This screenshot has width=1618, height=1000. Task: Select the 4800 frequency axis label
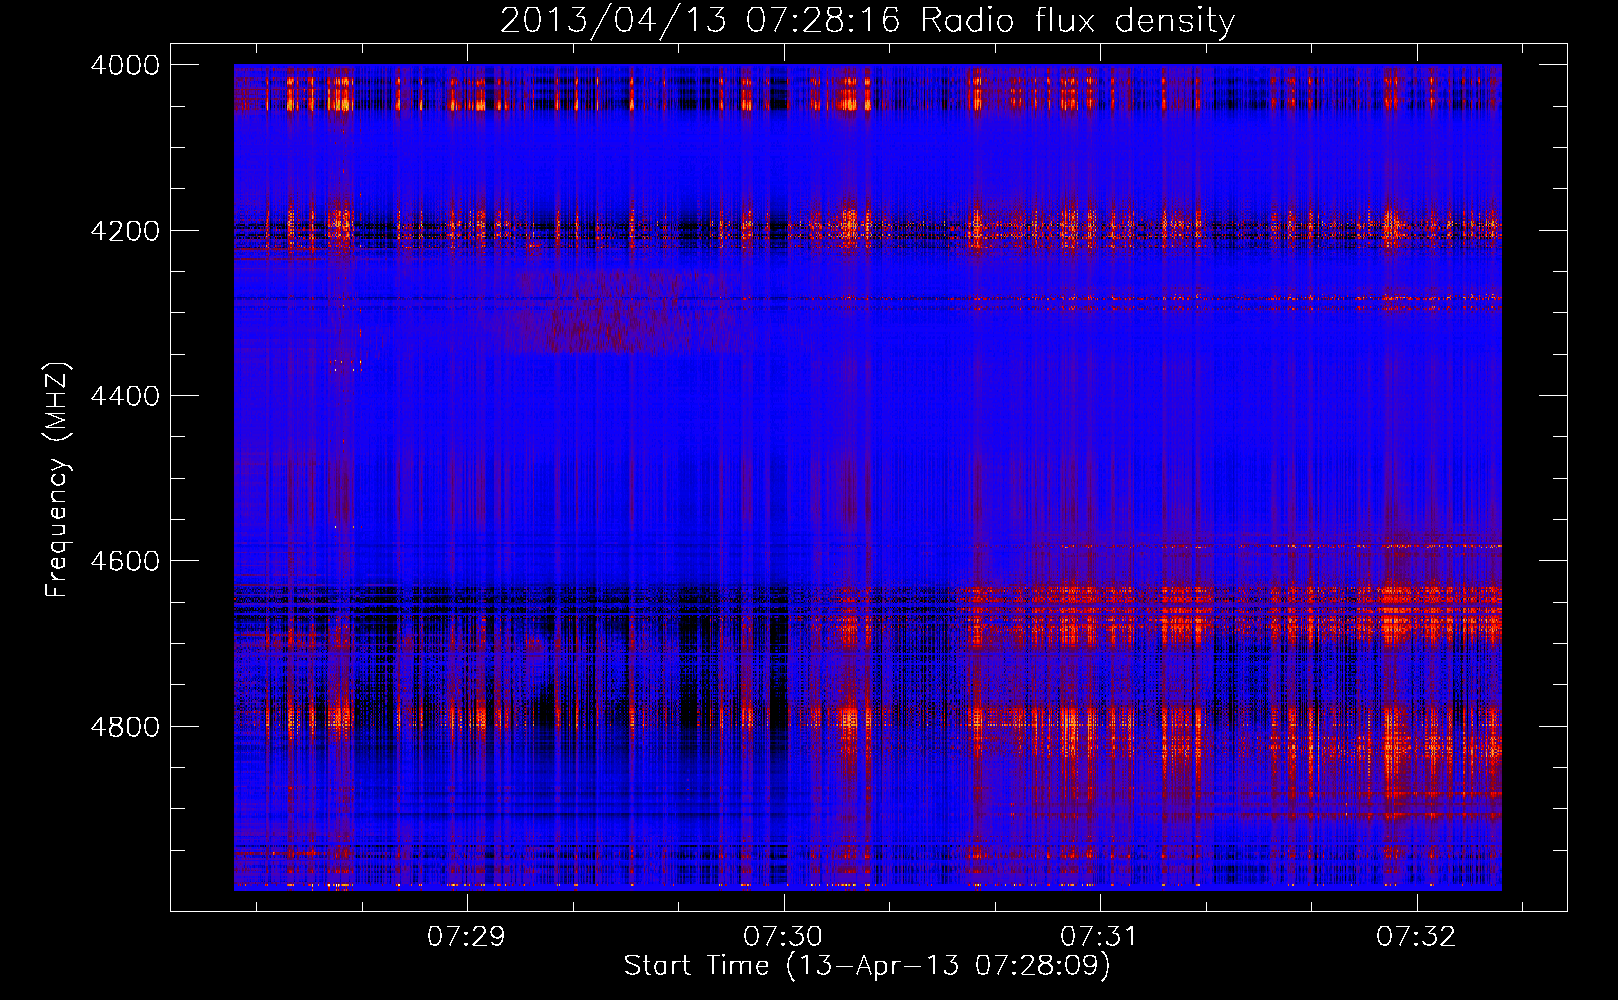click(x=125, y=727)
